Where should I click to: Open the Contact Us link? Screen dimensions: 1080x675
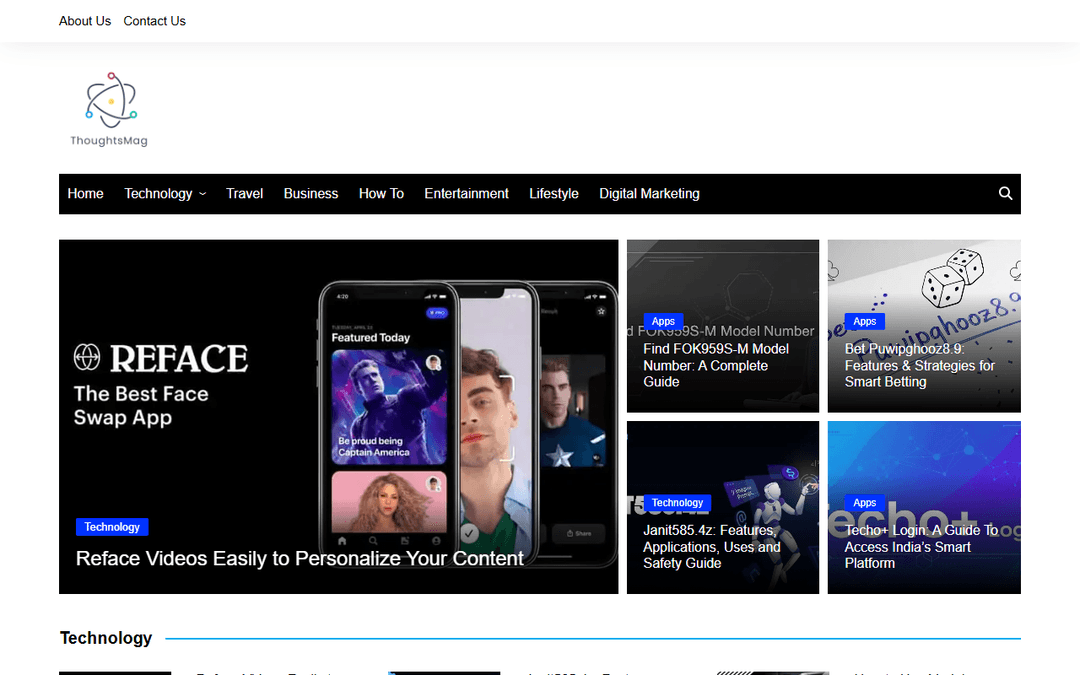[154, 21]
